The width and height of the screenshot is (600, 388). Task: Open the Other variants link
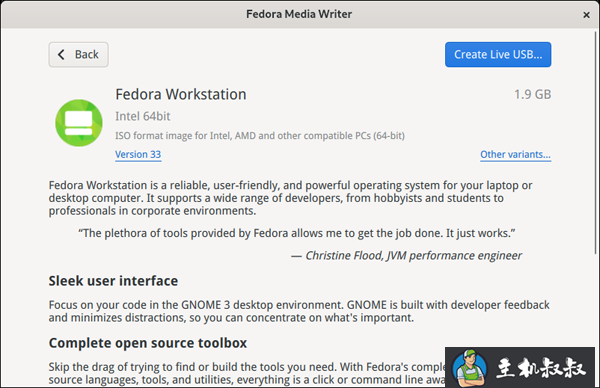515,154
